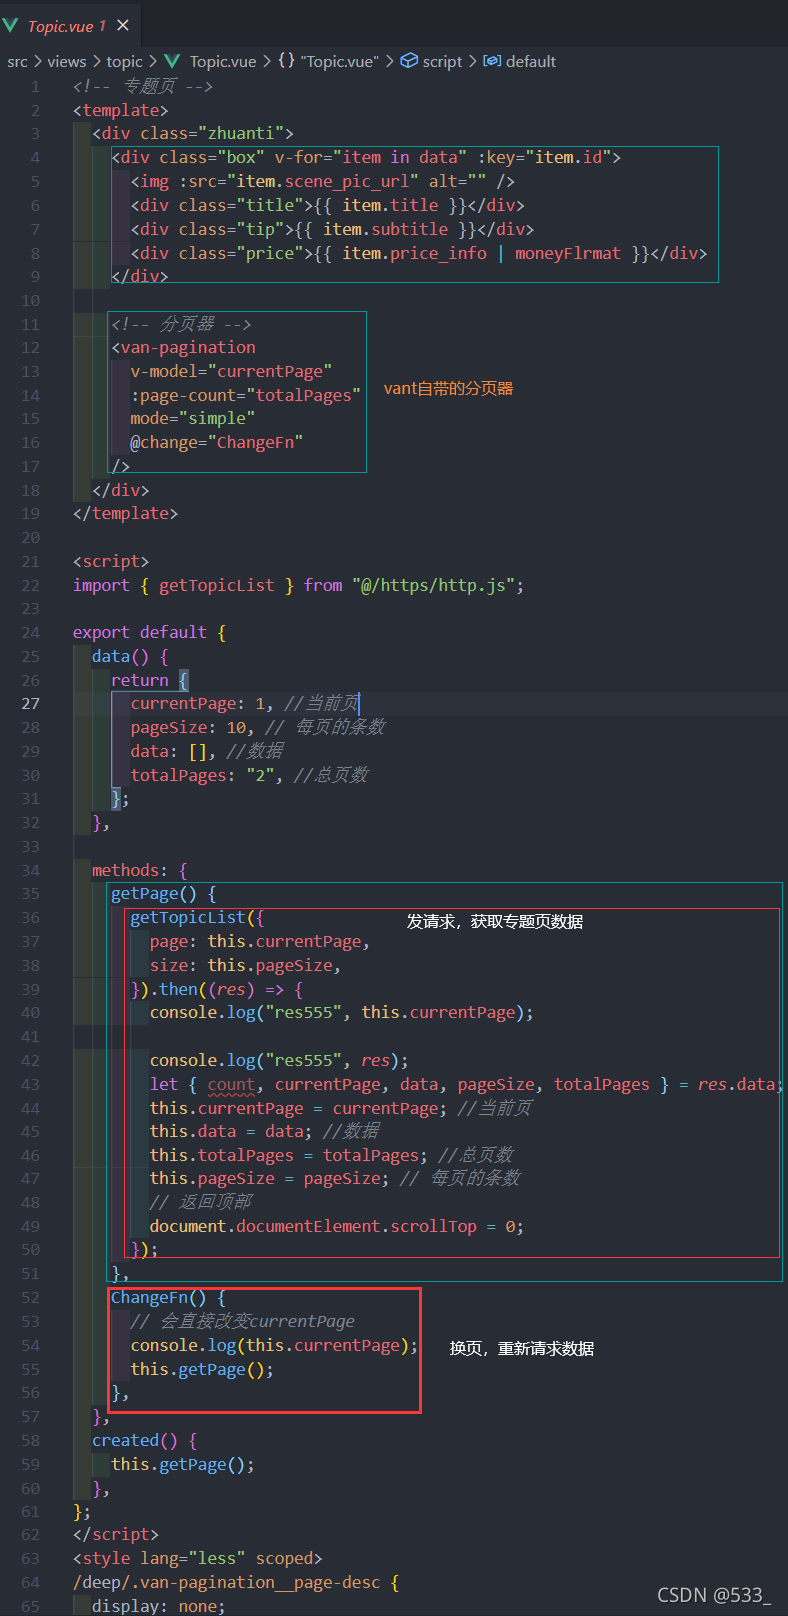Image resolution: width=788 pixels, height=1616 pixels.
Task: Click the default symbol icon in breadcrumb
Action: click(x=492, y=62)
